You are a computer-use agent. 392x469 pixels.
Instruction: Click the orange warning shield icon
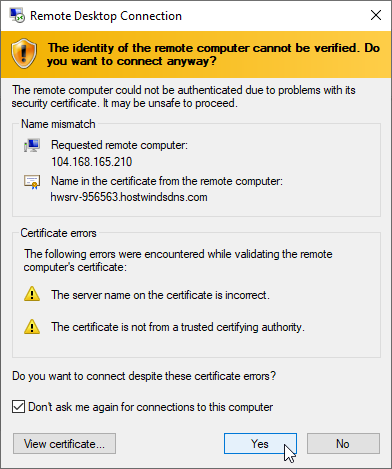[24, 53]
